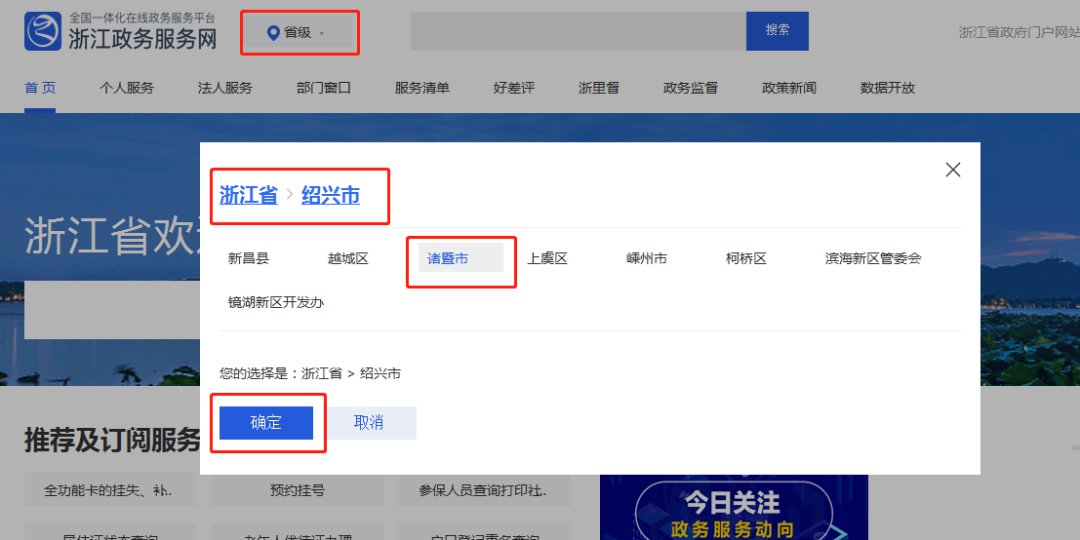This screenshot has height=540, width=1080.
Task: Select 越城区 in the district list
Action: [348, 259]
